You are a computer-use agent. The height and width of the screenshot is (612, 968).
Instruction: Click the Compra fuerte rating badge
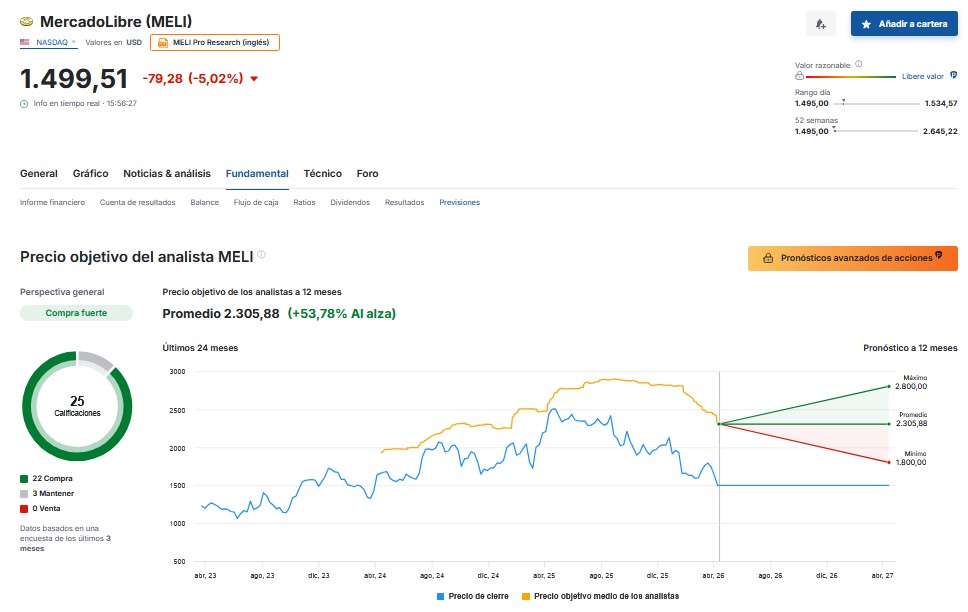click(x=76, y=313)
